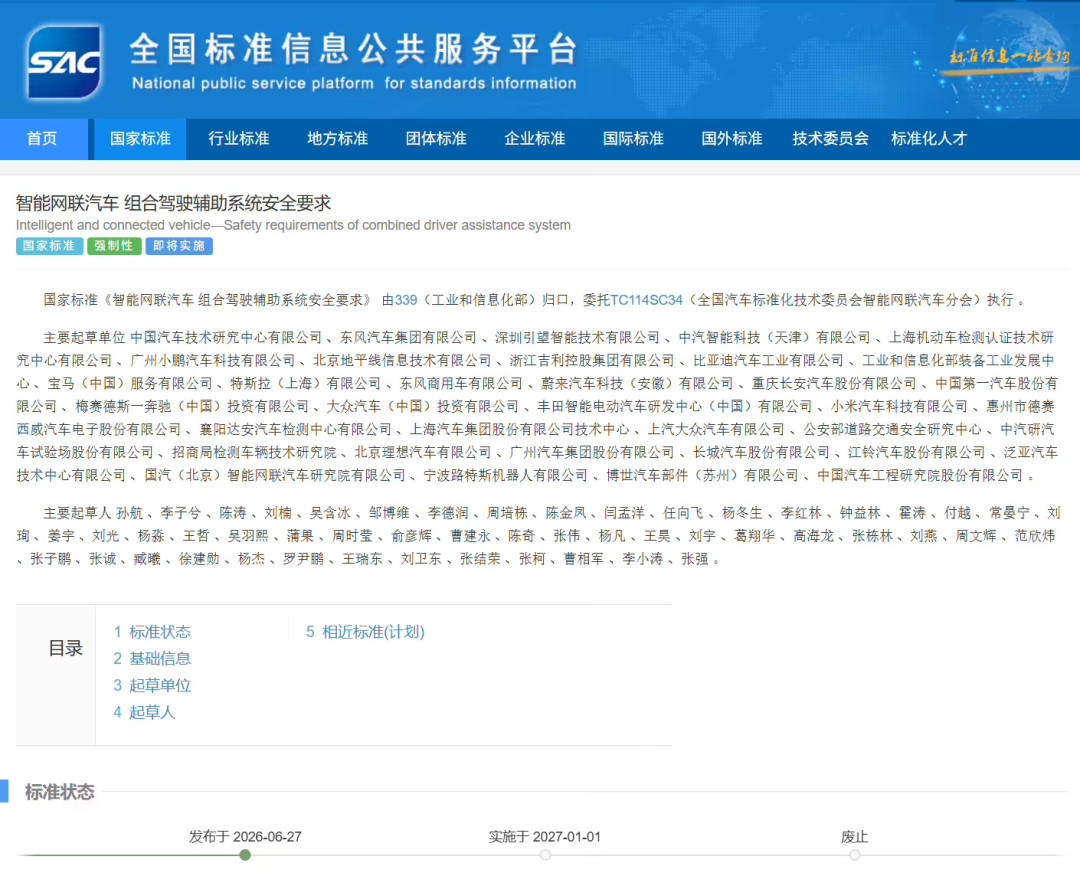
Task: Click drafting unit 东风汽车集团有限公司
Action: click(x=408, y=337)
